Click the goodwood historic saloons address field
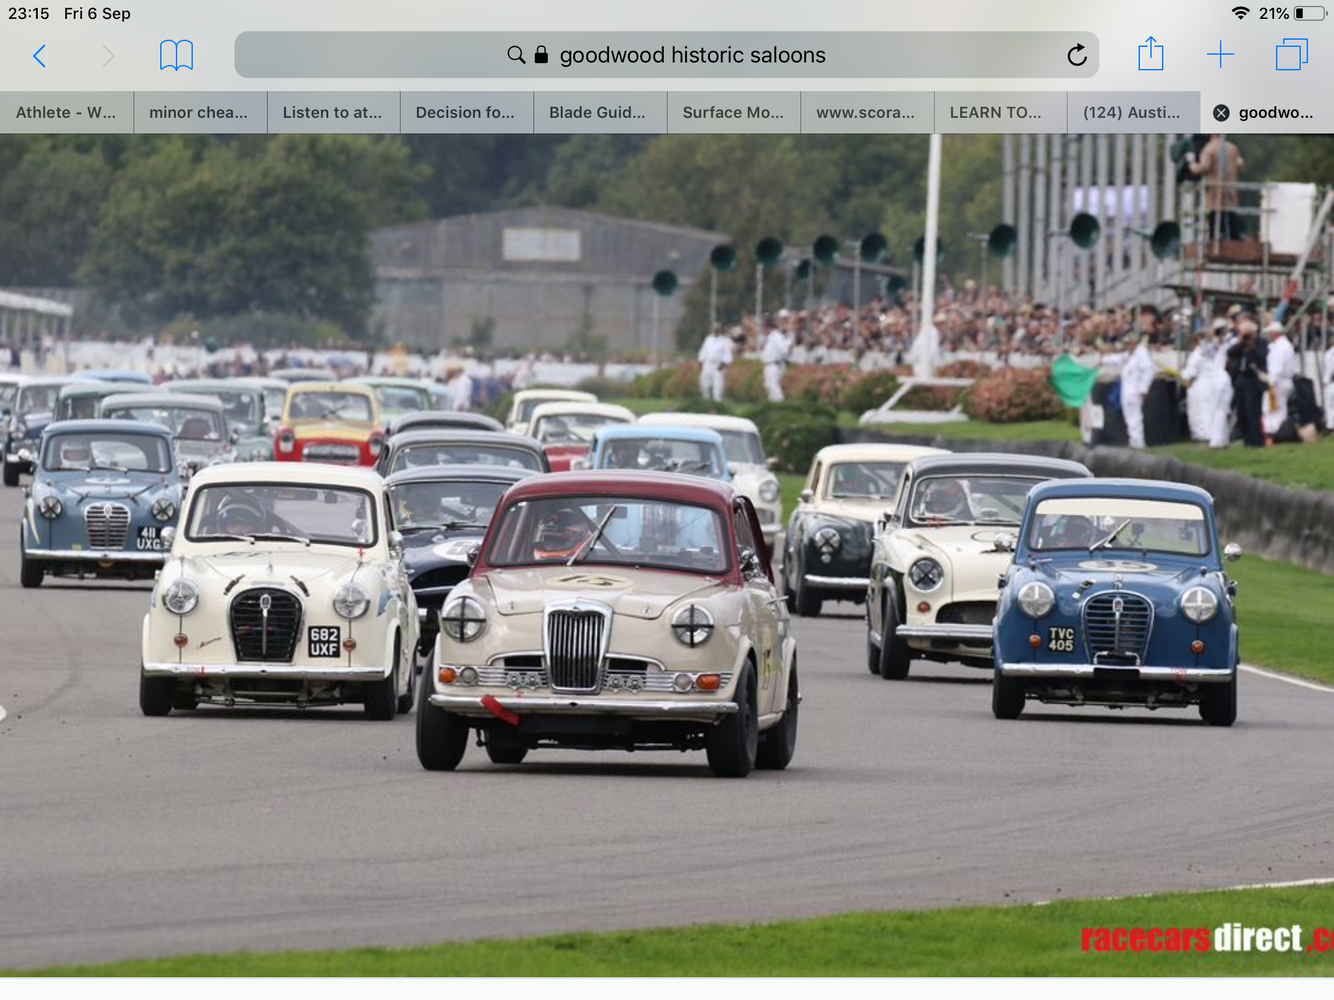Screen dimensions: 1334x1000 tap(692, 55)
